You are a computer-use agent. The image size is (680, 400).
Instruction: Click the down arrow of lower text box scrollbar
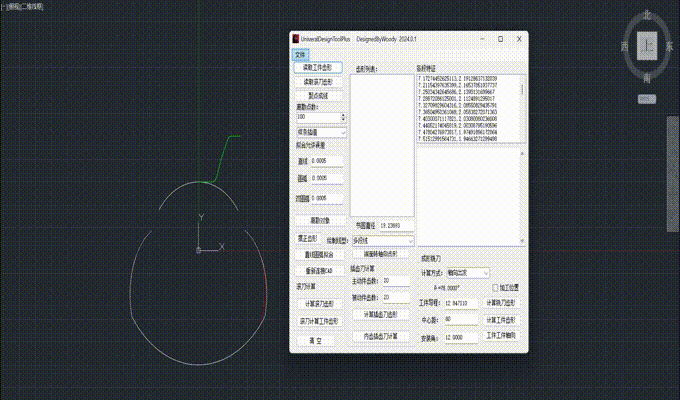tap(522, 241)
